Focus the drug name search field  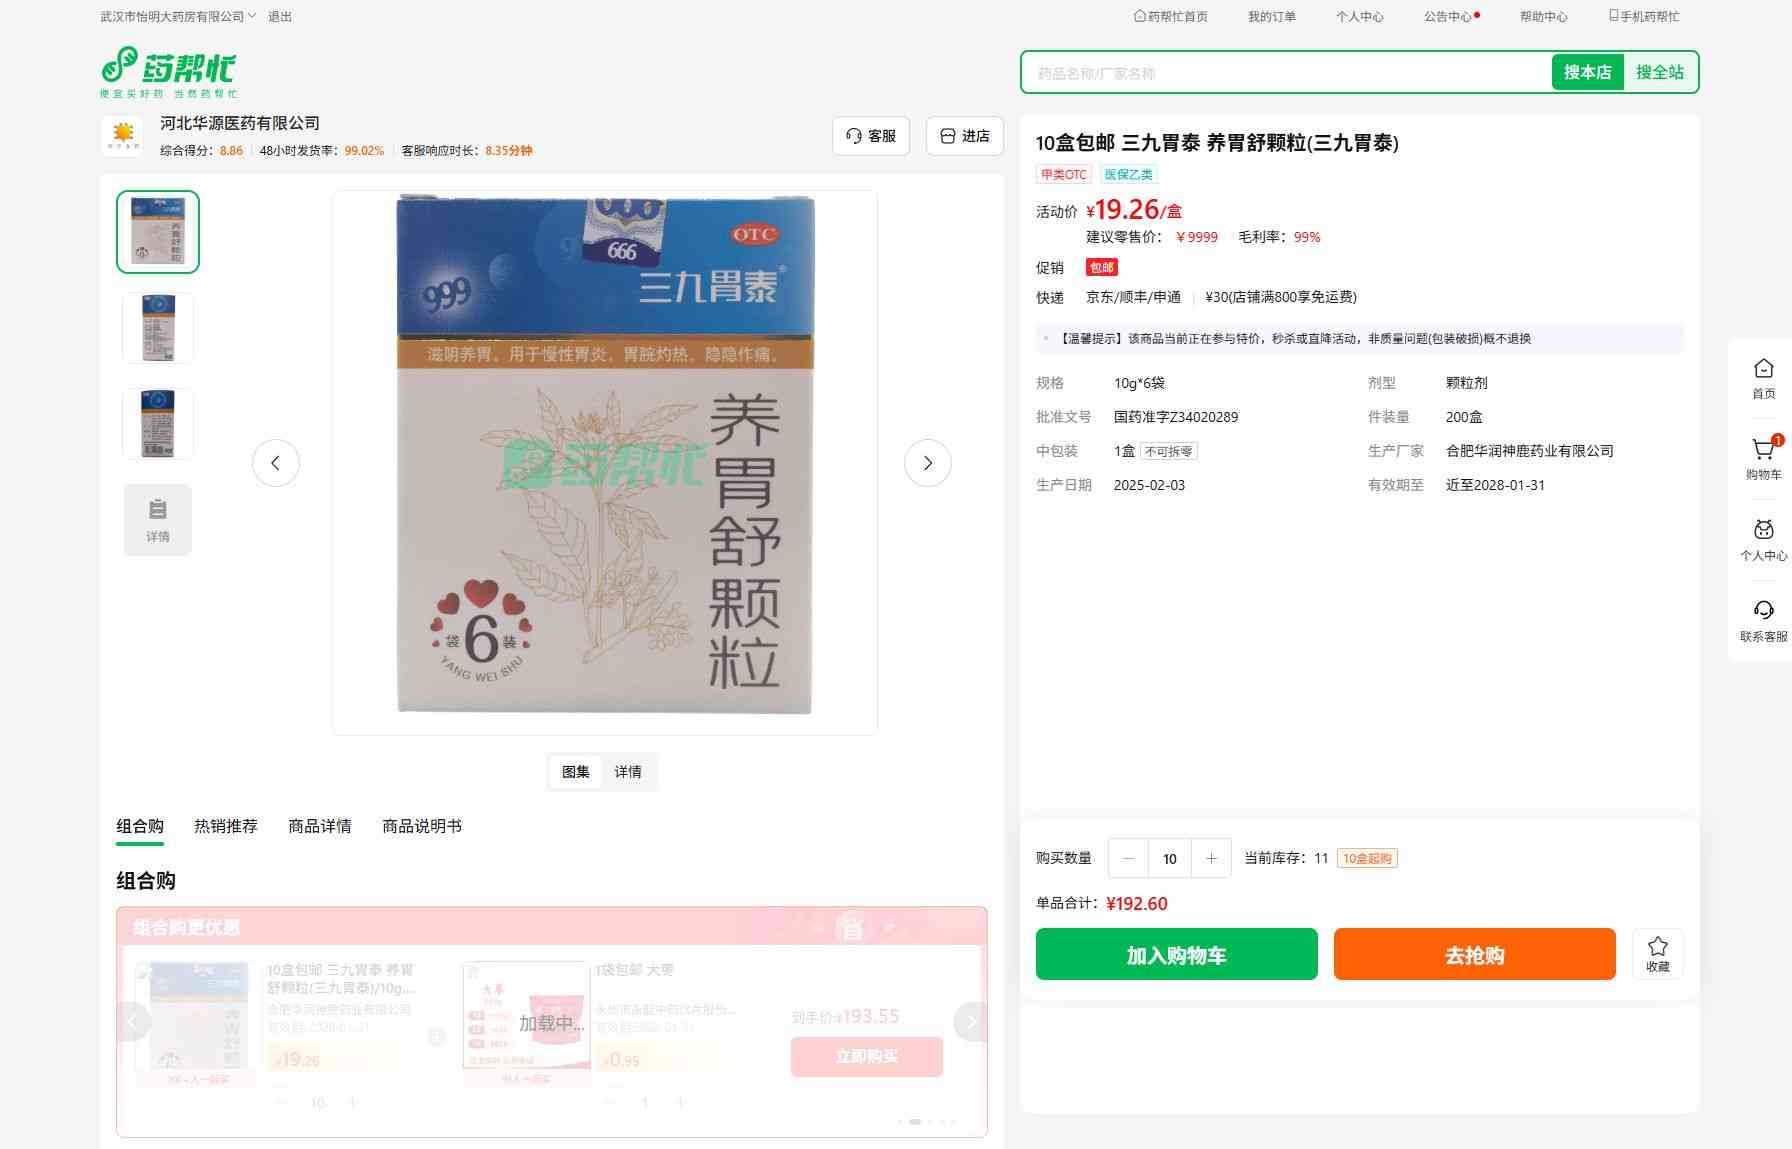1285,73
